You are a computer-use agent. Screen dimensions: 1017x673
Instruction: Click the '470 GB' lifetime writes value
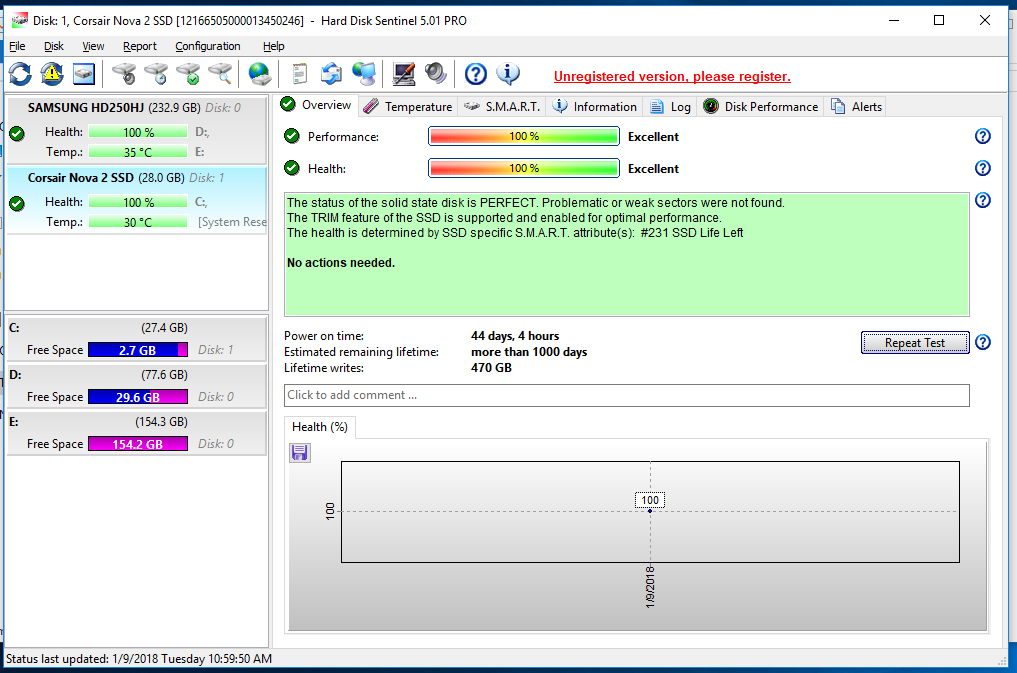(x=491, y=368)
